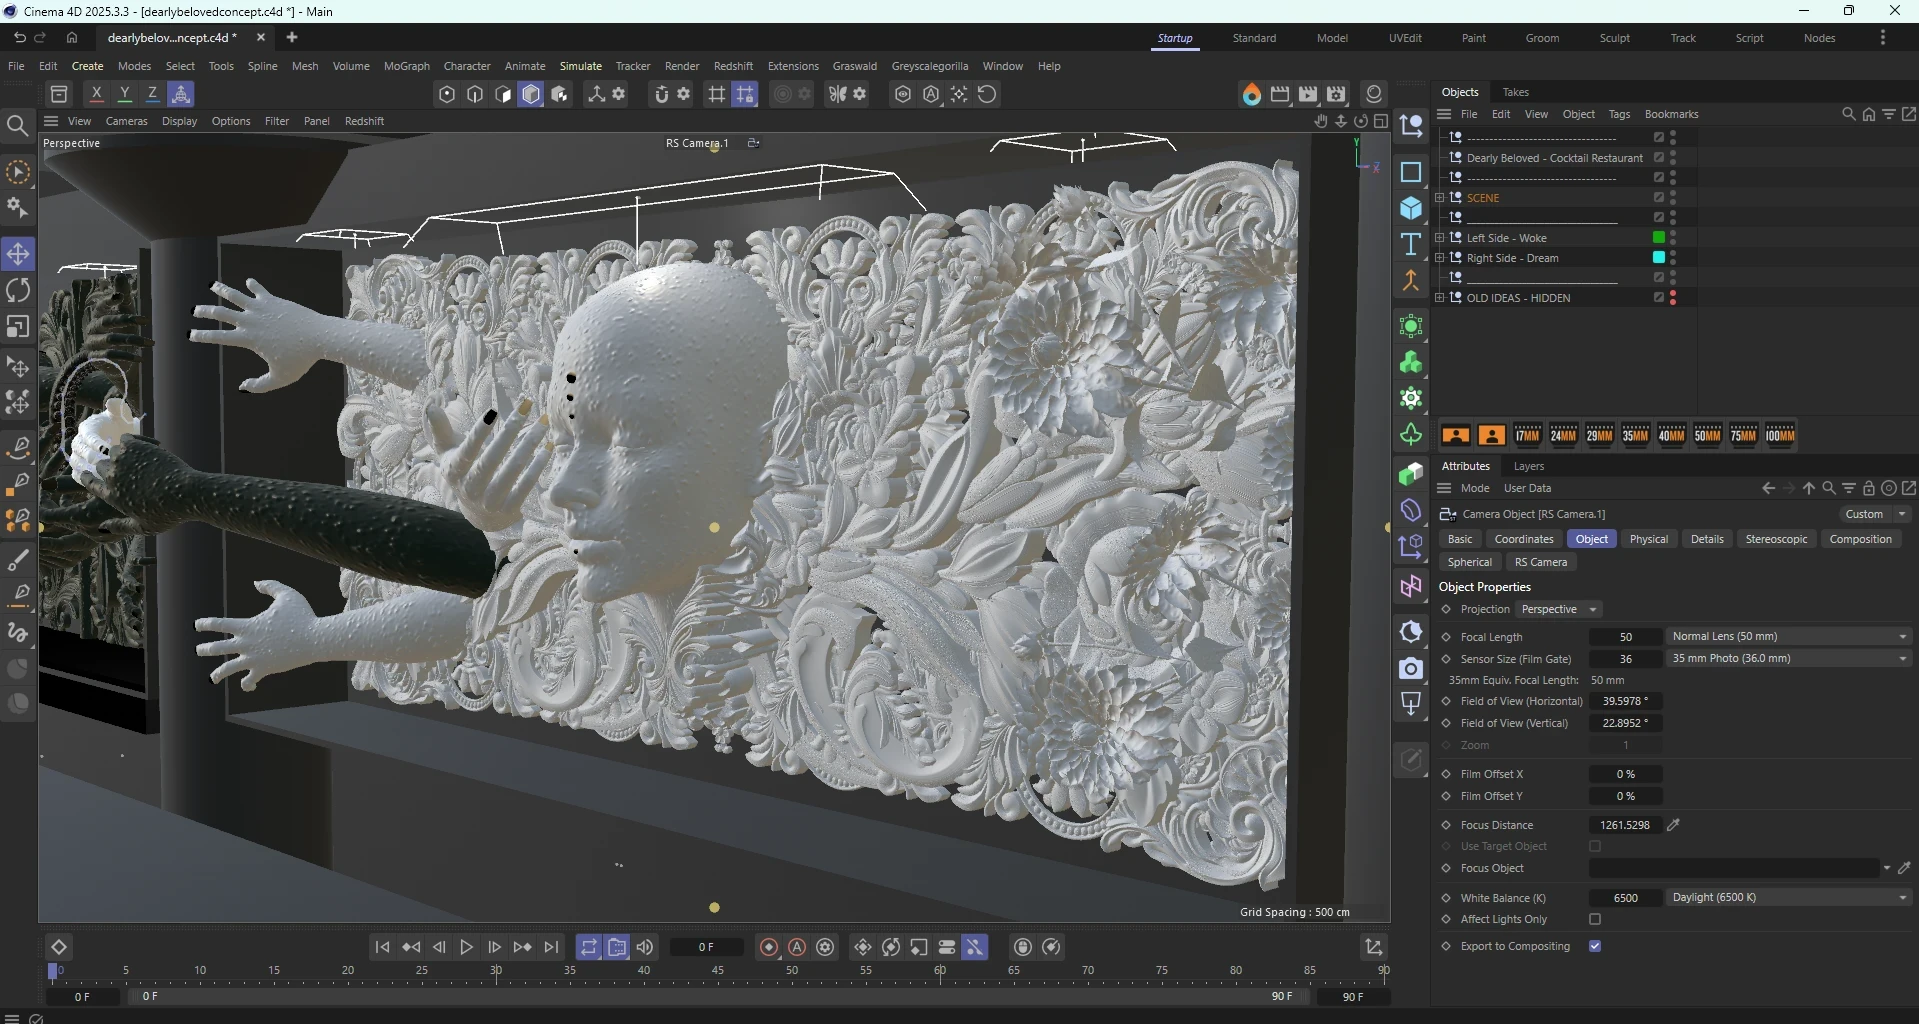Viewport: 1919px width, 1024px height.
Task: Open the Search icon in left toolbar
Action: pos(18,125)
